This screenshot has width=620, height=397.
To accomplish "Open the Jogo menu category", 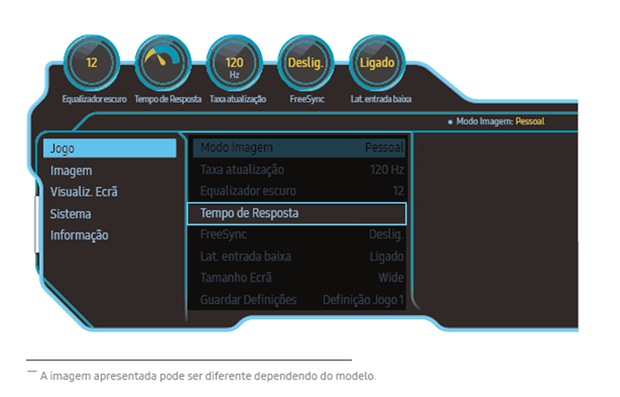I will [x=110, y=148].
